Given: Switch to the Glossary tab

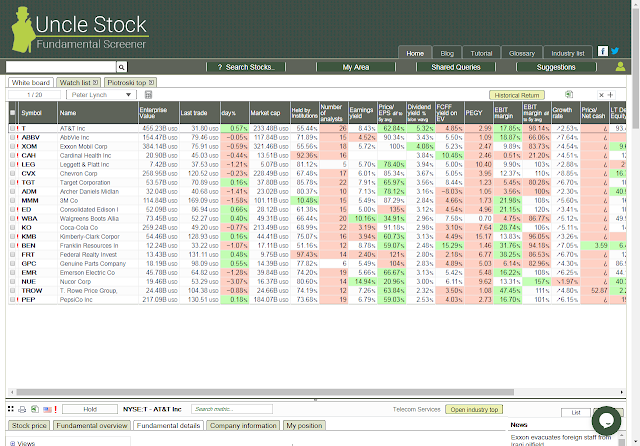Looking at the screenshot, I should [x=522, y=53].
